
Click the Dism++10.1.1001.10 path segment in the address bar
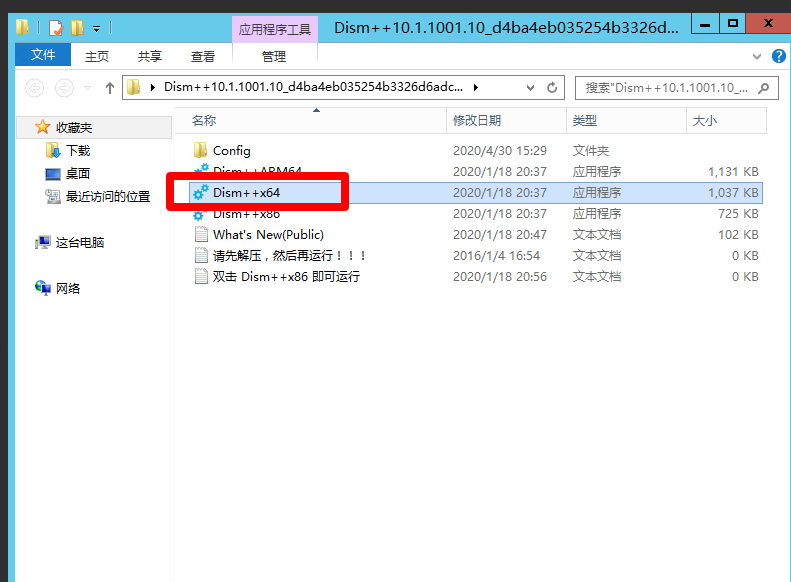[313, 87]
